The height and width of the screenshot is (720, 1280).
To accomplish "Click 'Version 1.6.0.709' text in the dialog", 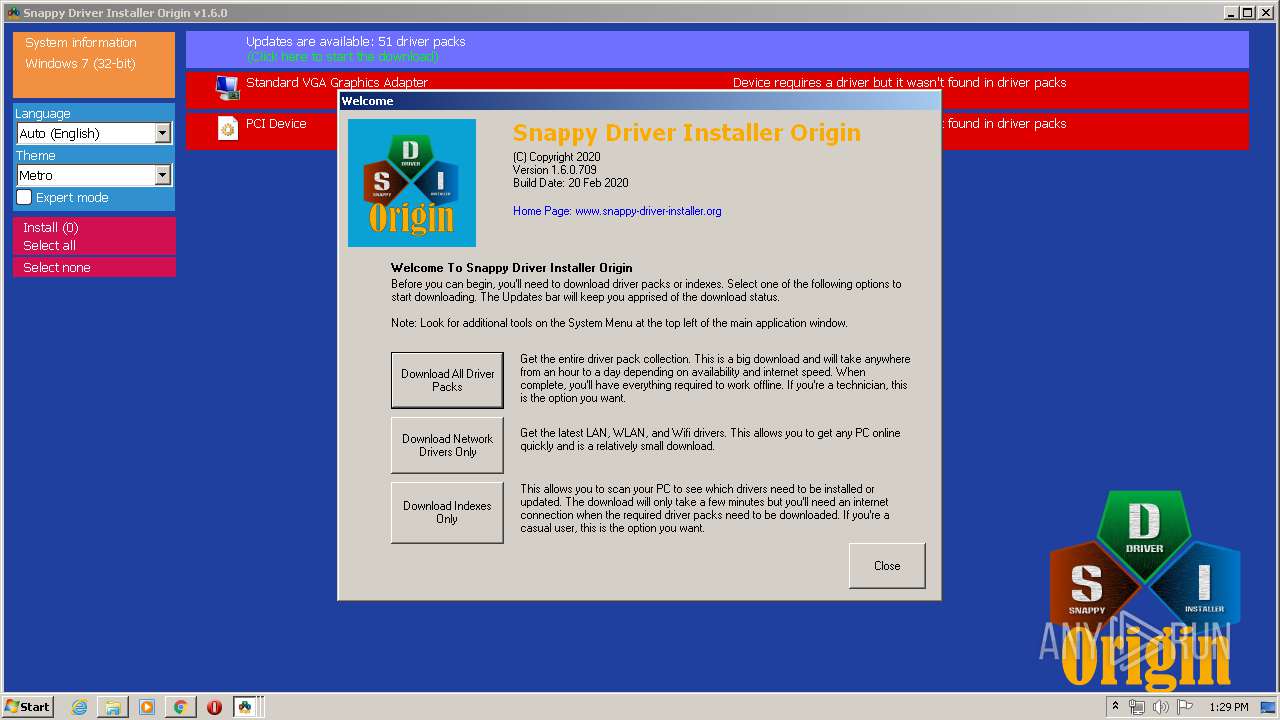I will click(x=555, y=170).
